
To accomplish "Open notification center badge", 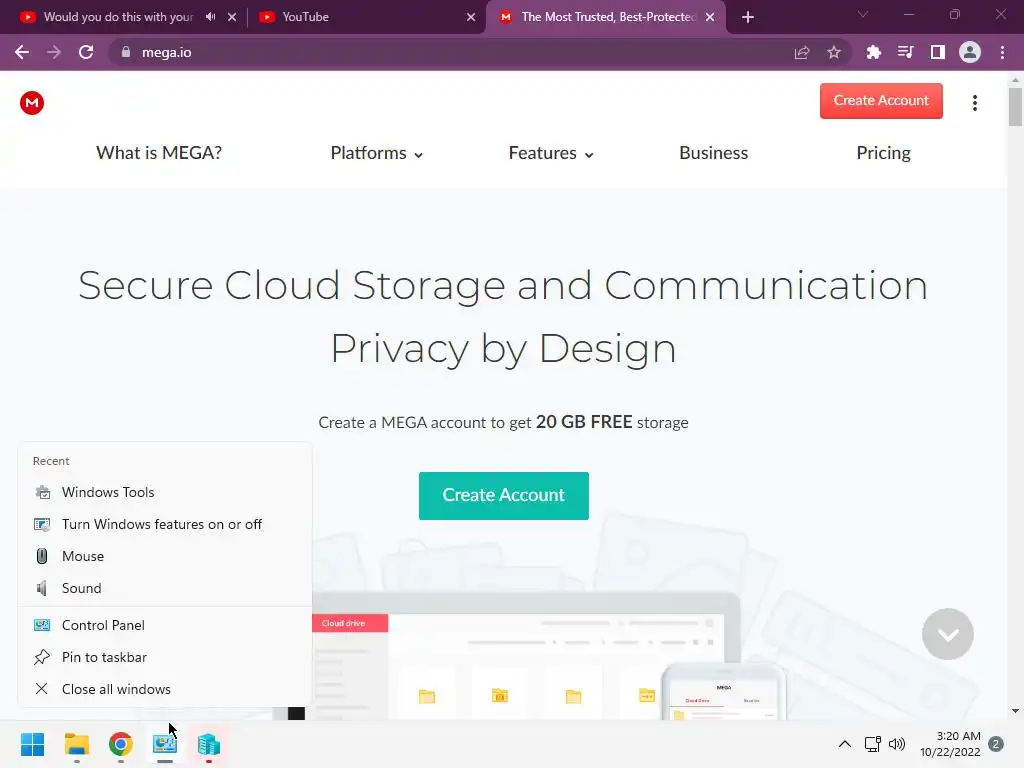I will (x=996, y=744).
